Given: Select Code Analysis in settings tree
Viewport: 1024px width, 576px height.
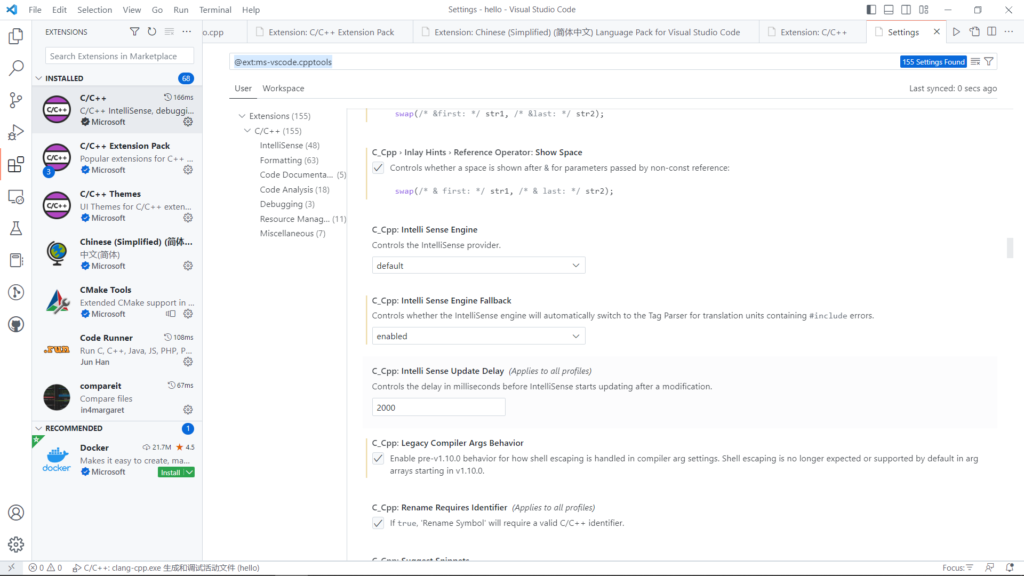Looking at the screenshot, I should tap(287, 189).
